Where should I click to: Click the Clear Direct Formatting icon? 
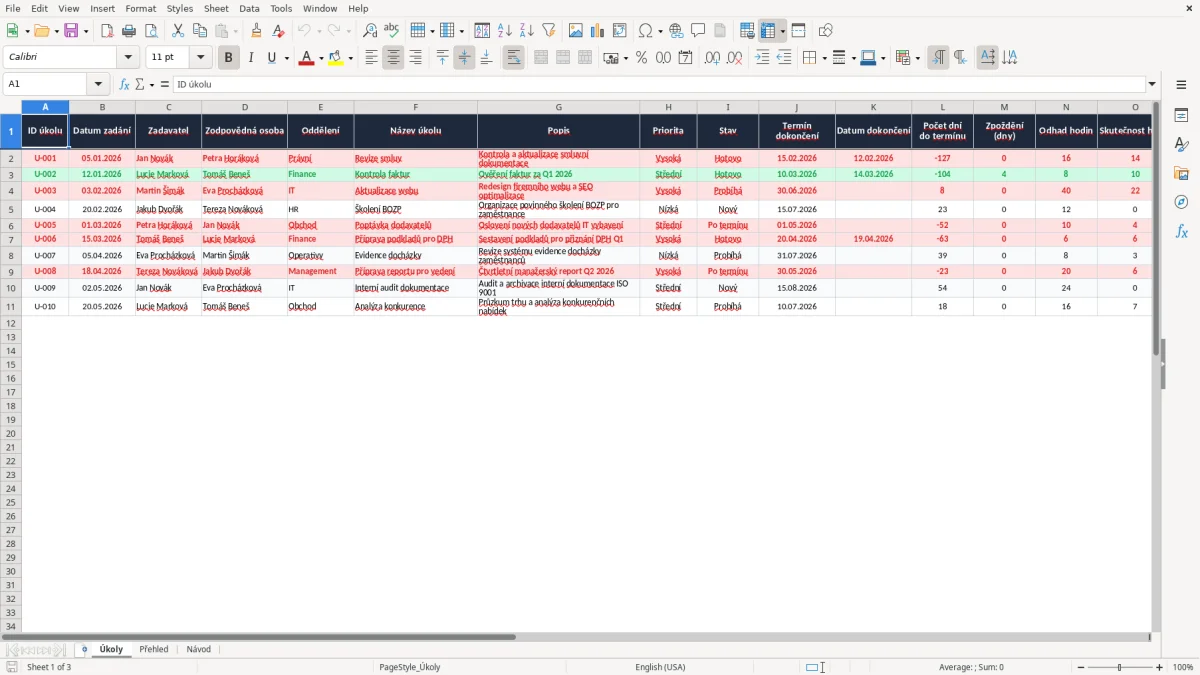click(x=278, y=31)
